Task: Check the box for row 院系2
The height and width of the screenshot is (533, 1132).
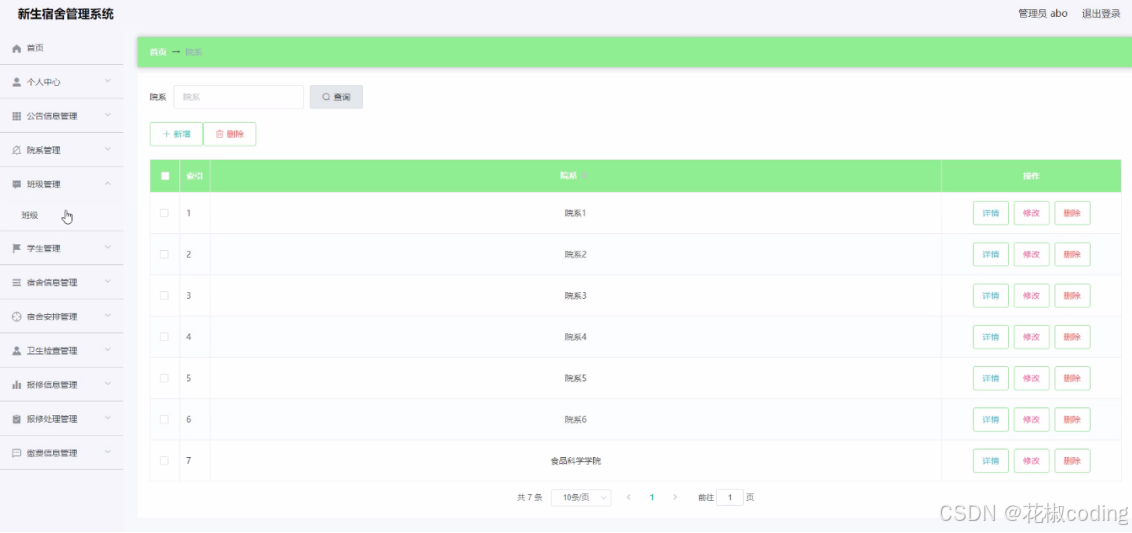Action: point(165,254)
